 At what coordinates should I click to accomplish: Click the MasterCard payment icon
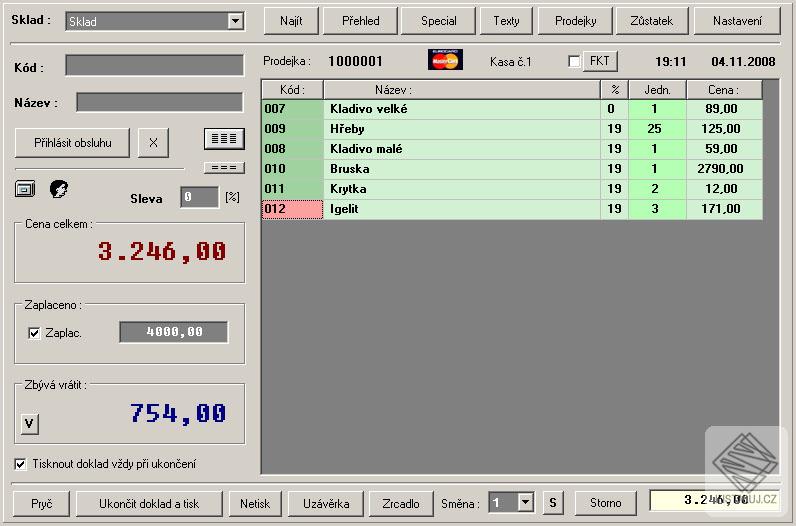pos(445,59)
